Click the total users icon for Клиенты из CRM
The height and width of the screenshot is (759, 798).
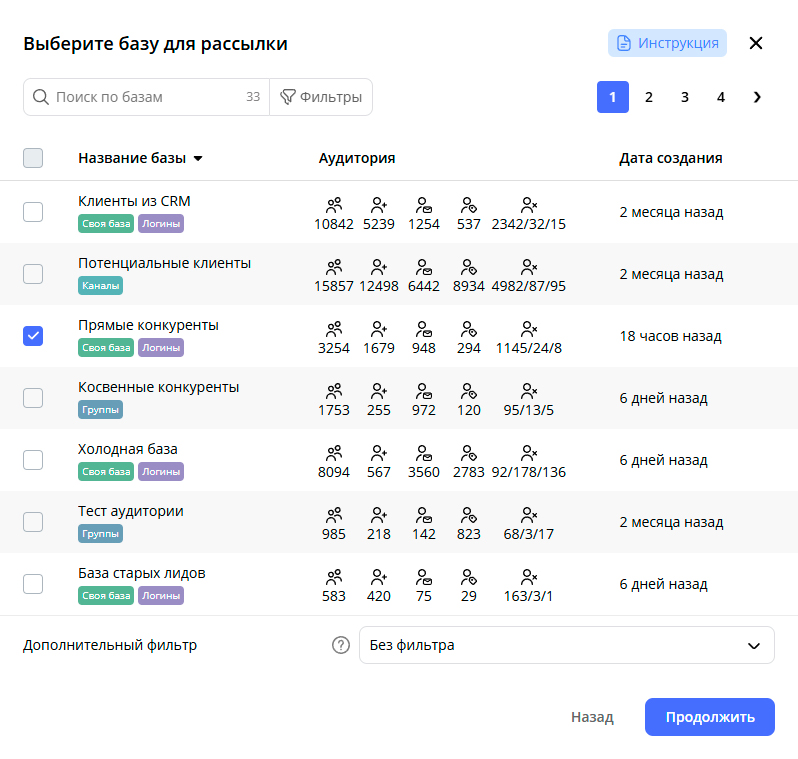click(x=334, y=205)
